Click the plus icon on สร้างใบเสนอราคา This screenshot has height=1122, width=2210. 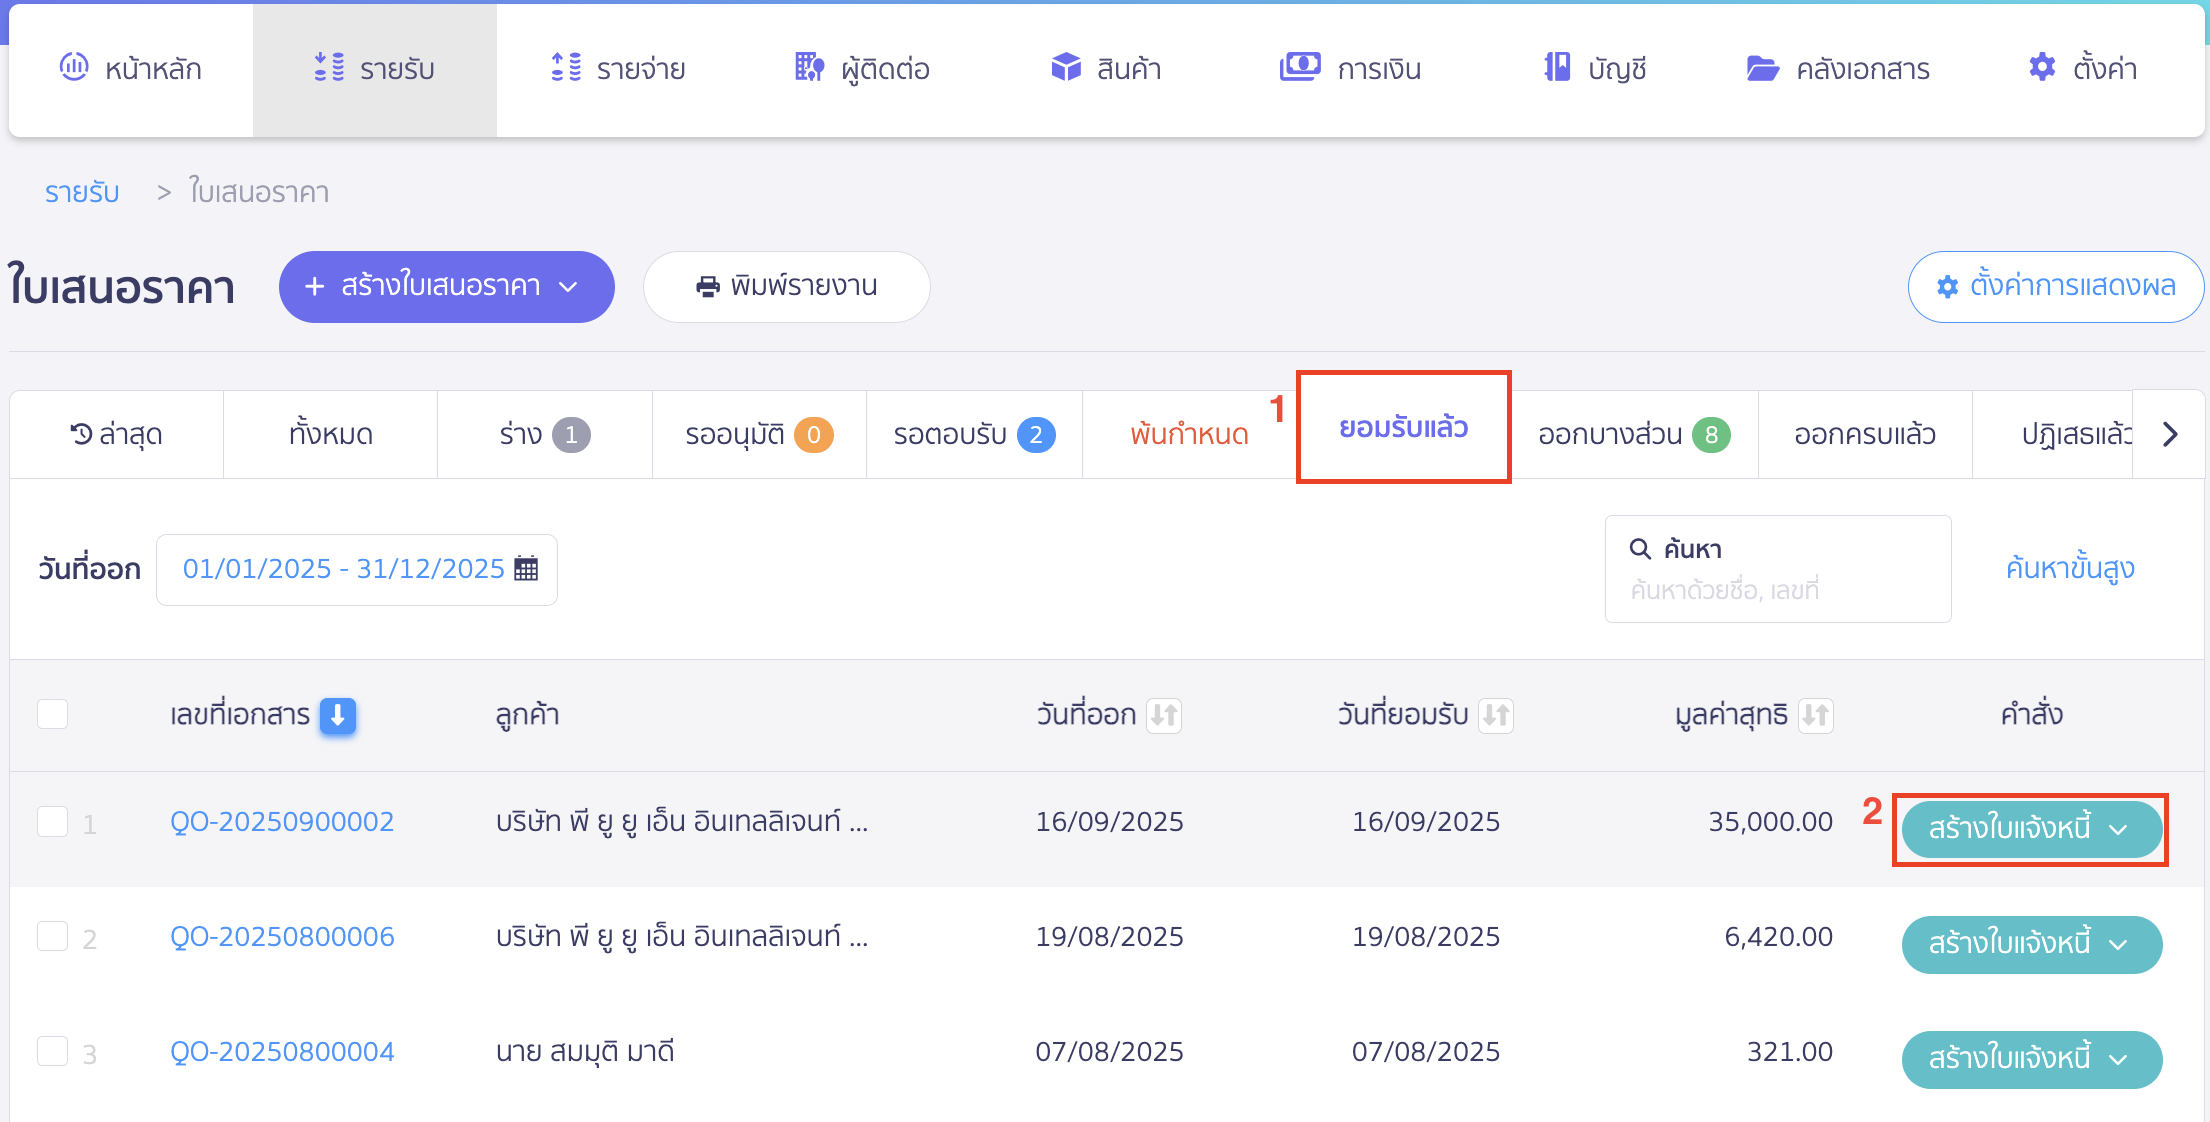click(x=315, y=287)
